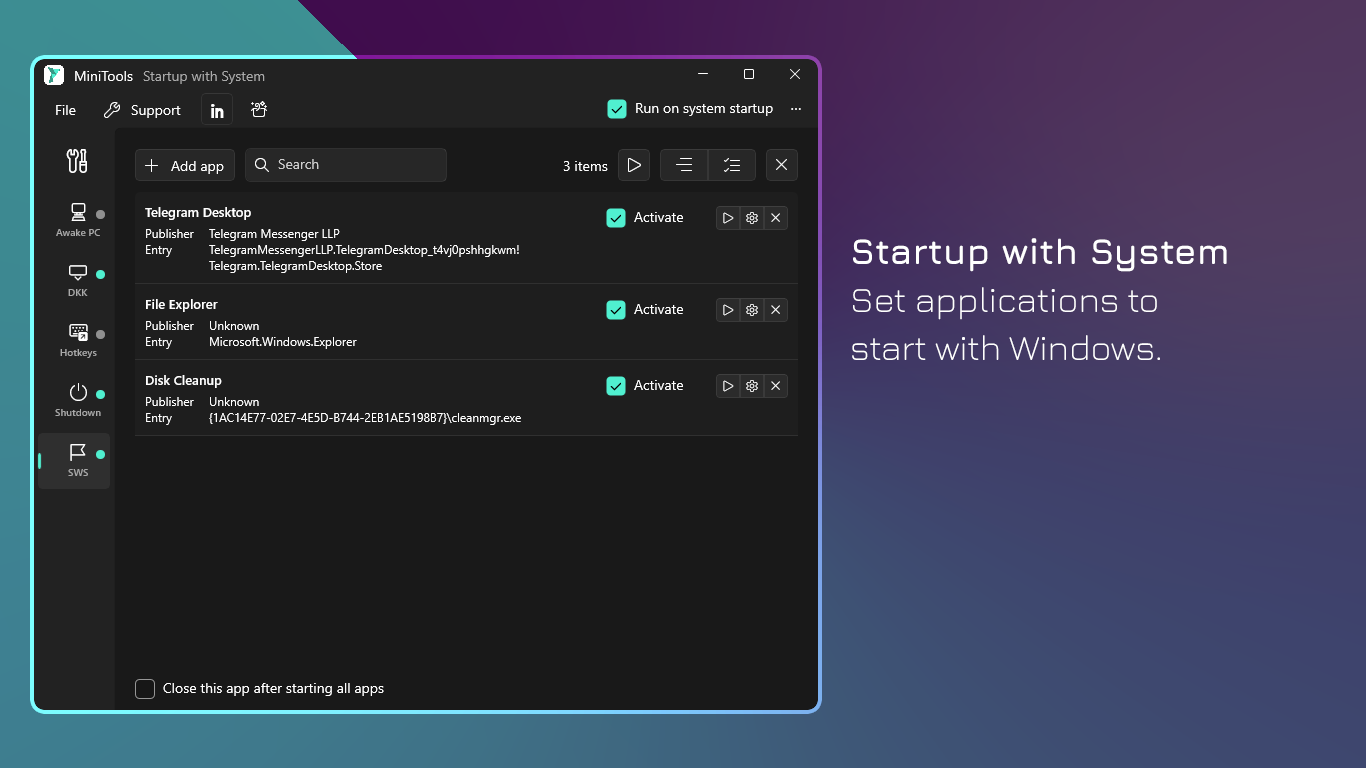Maximize the MiniTools window
Viewport: 1366px width, 768px height.
pyautogui.click(x=749, y=75)
